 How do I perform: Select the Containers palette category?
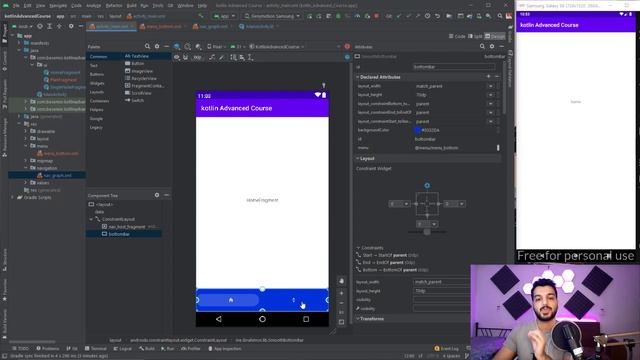(x=99, y=101)
